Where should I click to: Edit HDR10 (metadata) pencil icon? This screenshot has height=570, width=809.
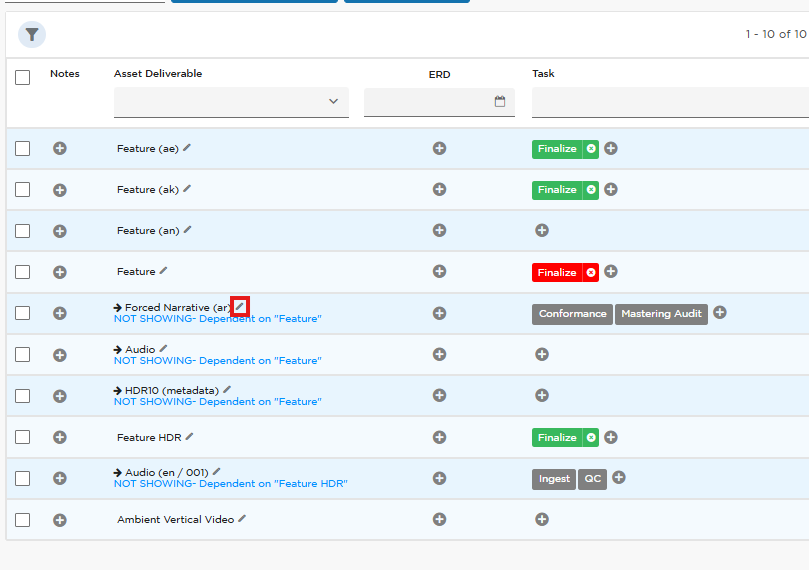point(227,389)
